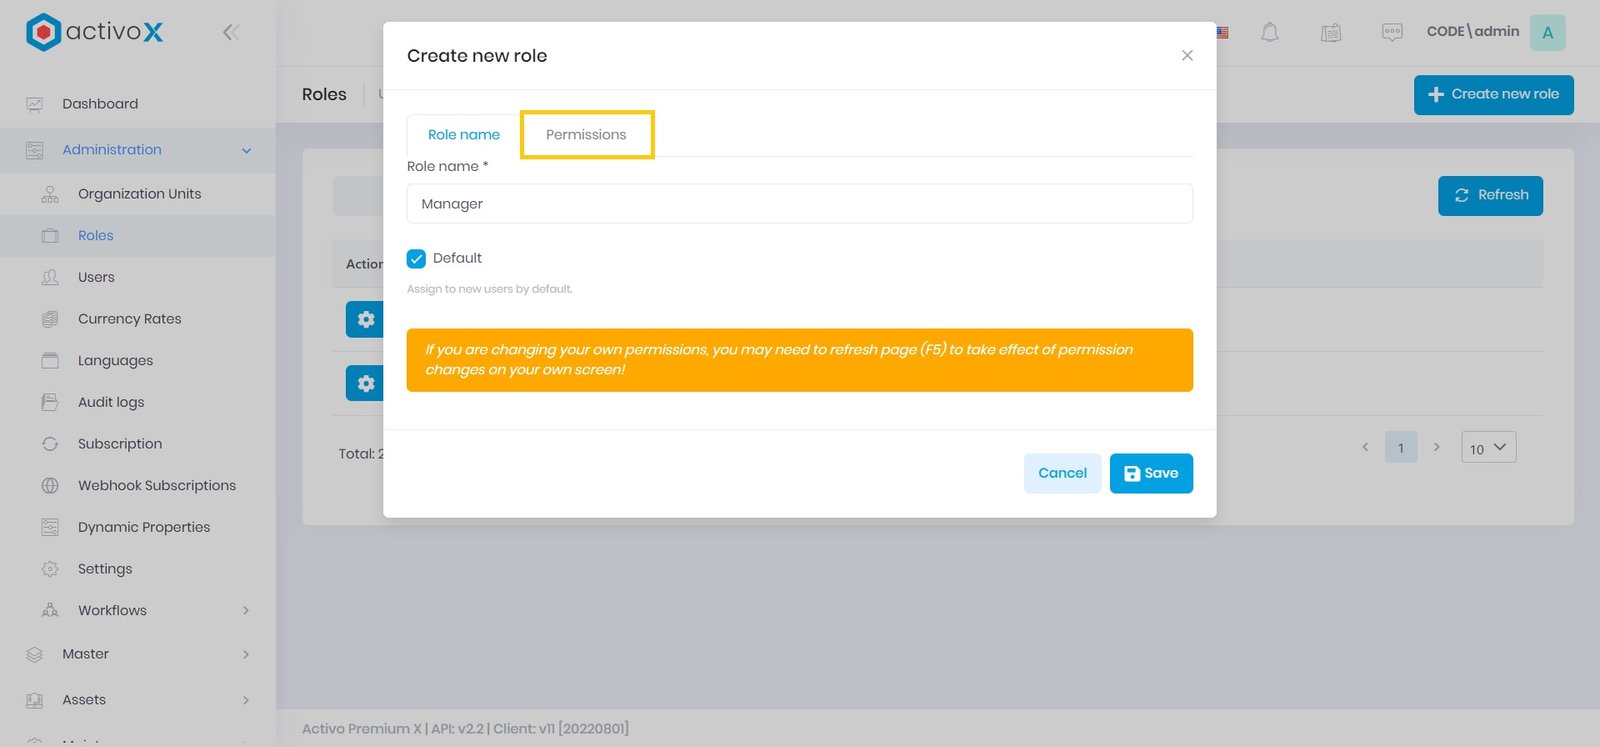This screenshot has height=747, width=1600.
Task: Click the first row gear action button
Action: pyautogui.click(x=365, y=319)
